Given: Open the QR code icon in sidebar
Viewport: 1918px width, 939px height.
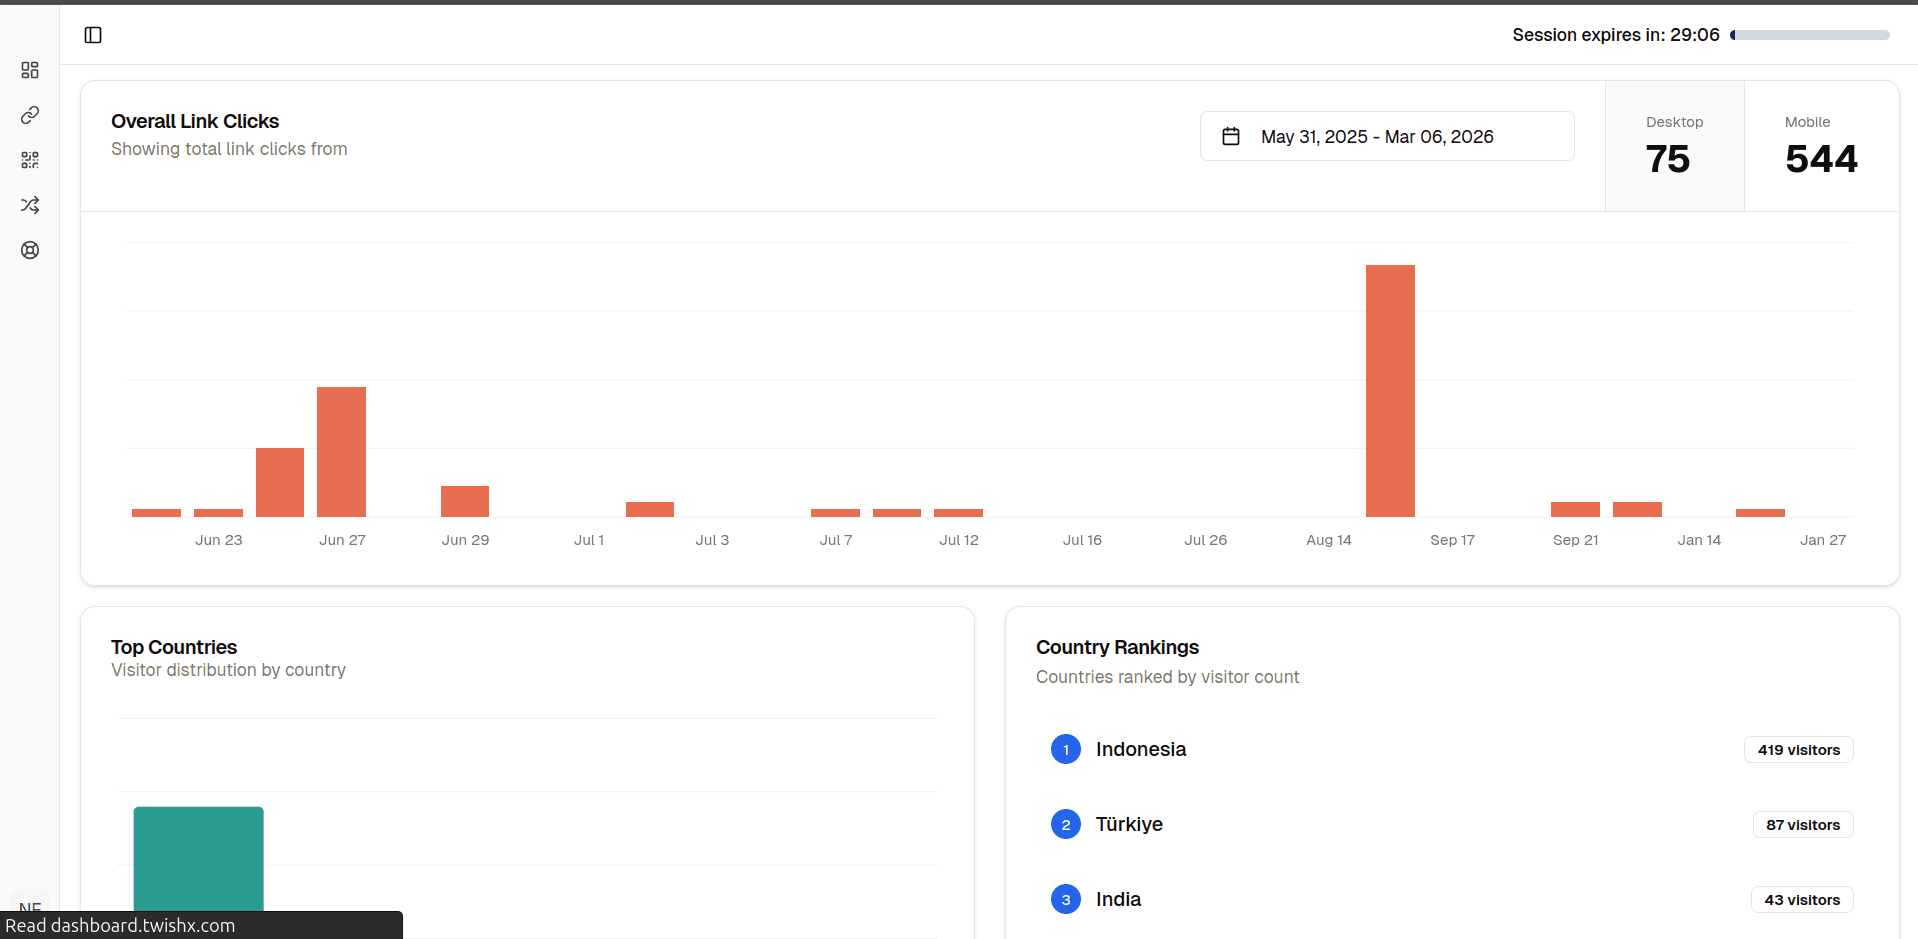Looking at the screenshot, I should click(x=30, y=160).
